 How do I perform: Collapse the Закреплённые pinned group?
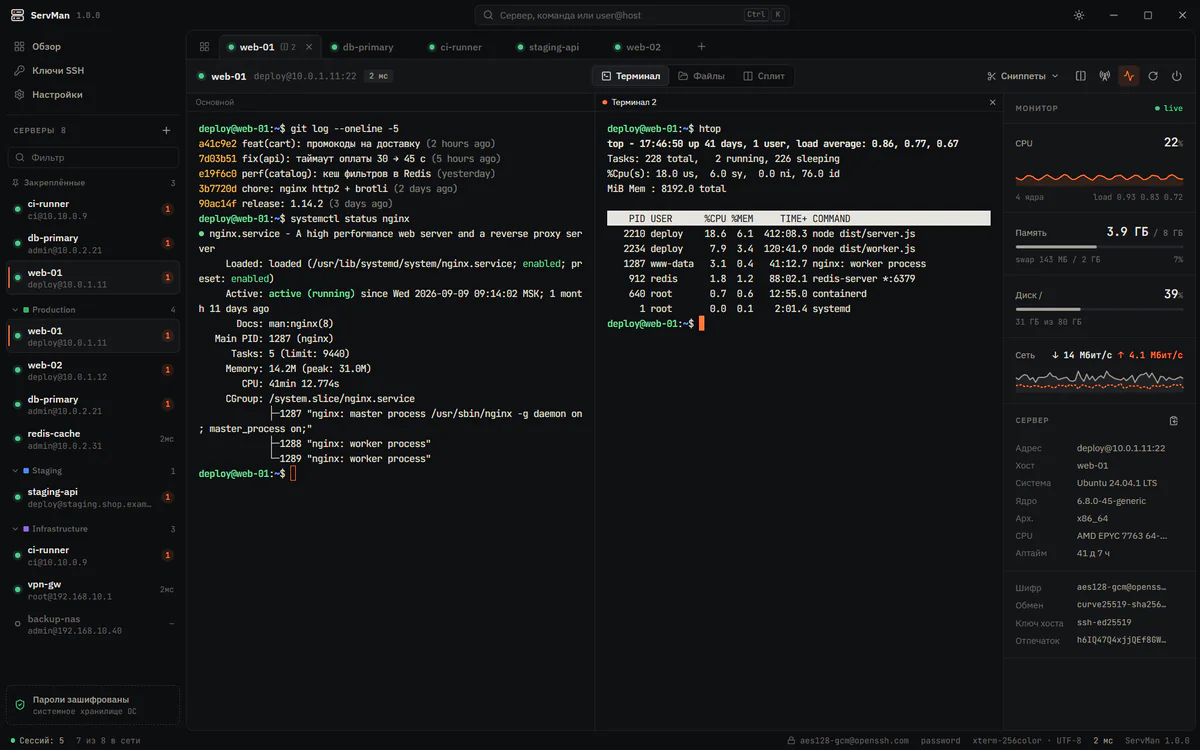click(93, 183)
